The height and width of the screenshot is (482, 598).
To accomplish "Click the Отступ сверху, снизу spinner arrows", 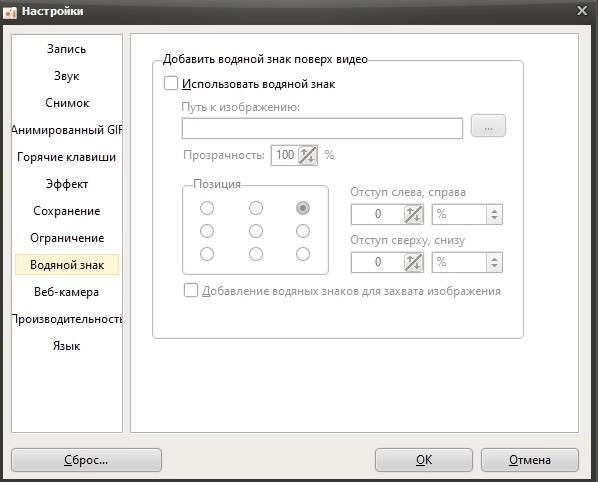I will pos(414,262).
